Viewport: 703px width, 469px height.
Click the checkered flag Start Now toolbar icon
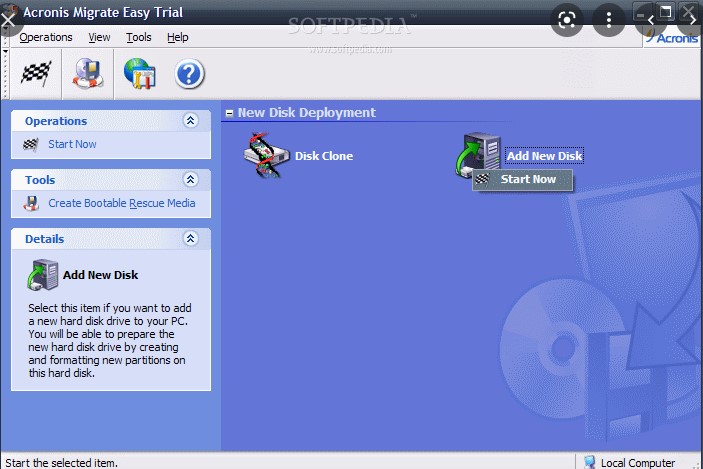(36, 73)
